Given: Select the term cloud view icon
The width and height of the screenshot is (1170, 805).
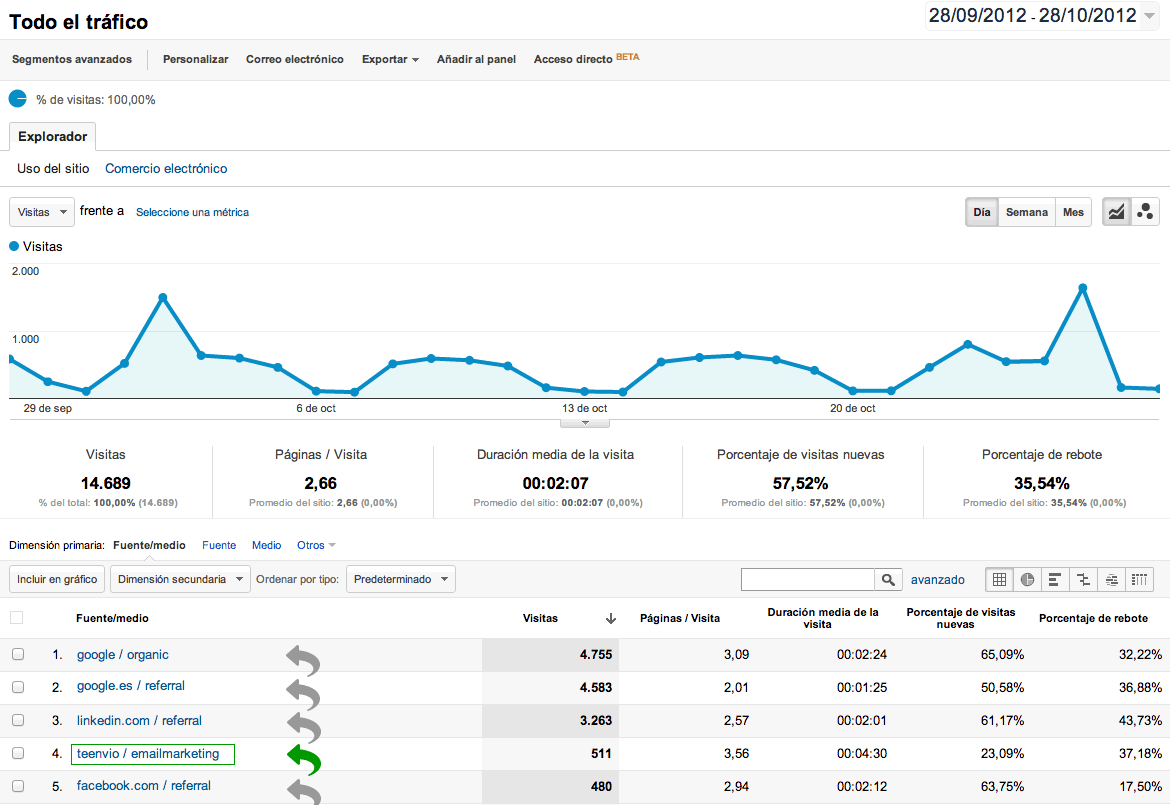Looking at the screenshot, I should [1111, 580].
